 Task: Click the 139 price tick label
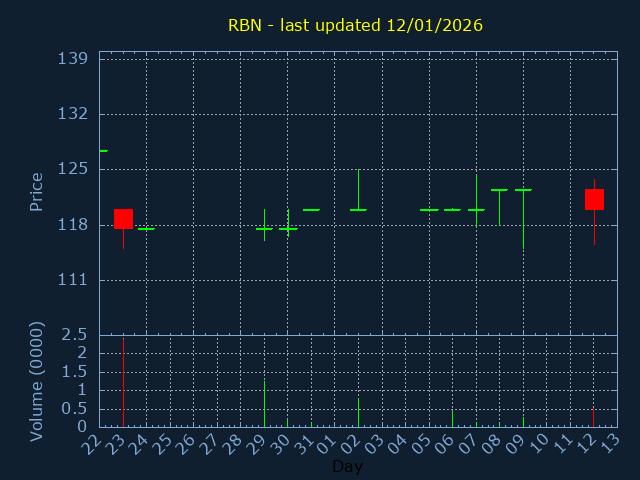click(75, 59)
